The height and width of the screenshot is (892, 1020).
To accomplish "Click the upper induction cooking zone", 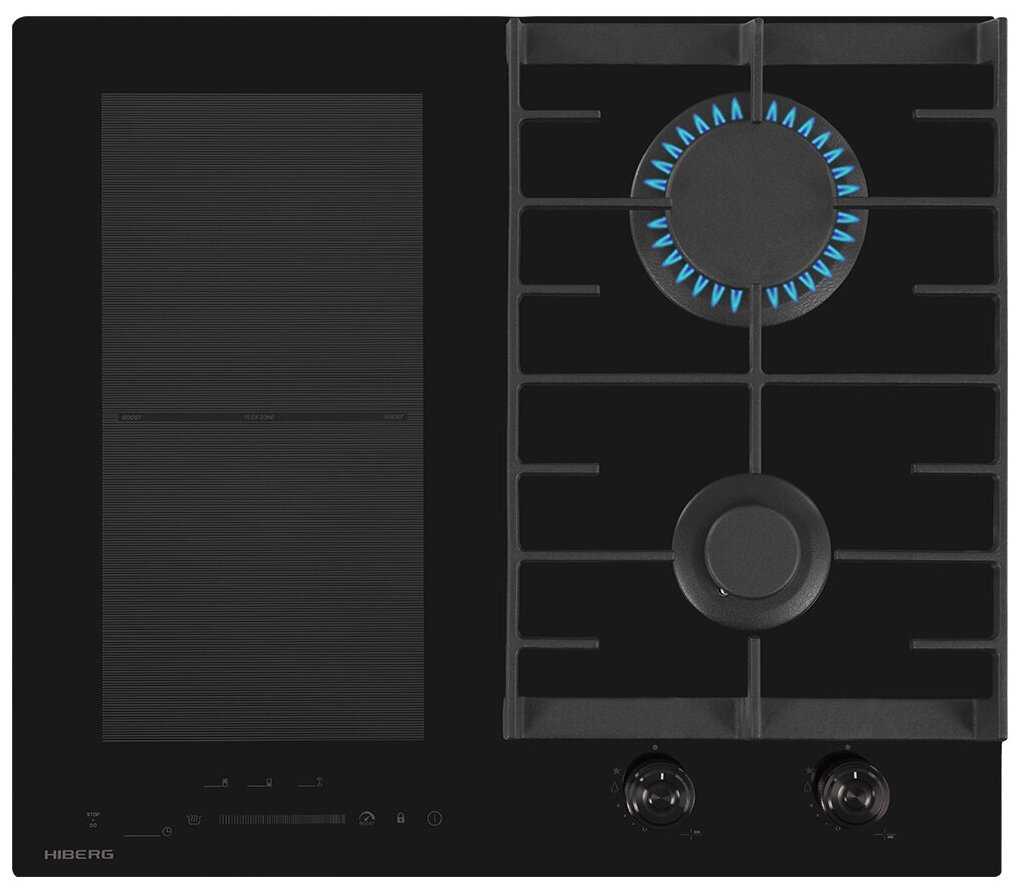I will click(262, 250).
